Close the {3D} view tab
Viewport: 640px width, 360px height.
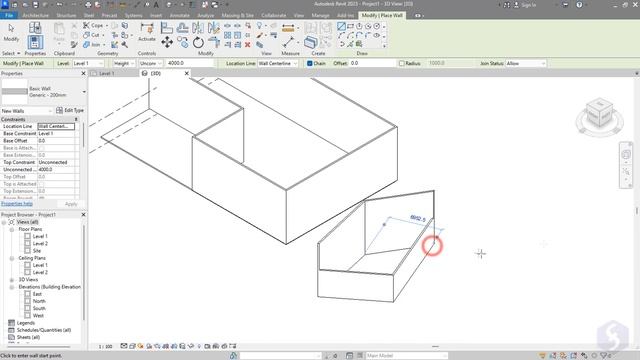click(187, 73)
